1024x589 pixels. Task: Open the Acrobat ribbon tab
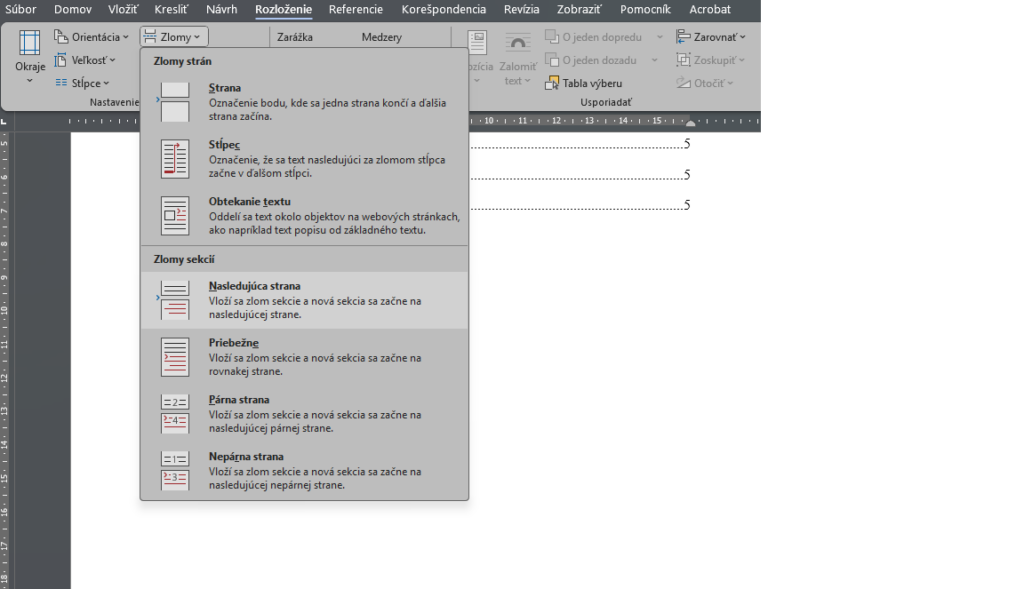[710, 9]
